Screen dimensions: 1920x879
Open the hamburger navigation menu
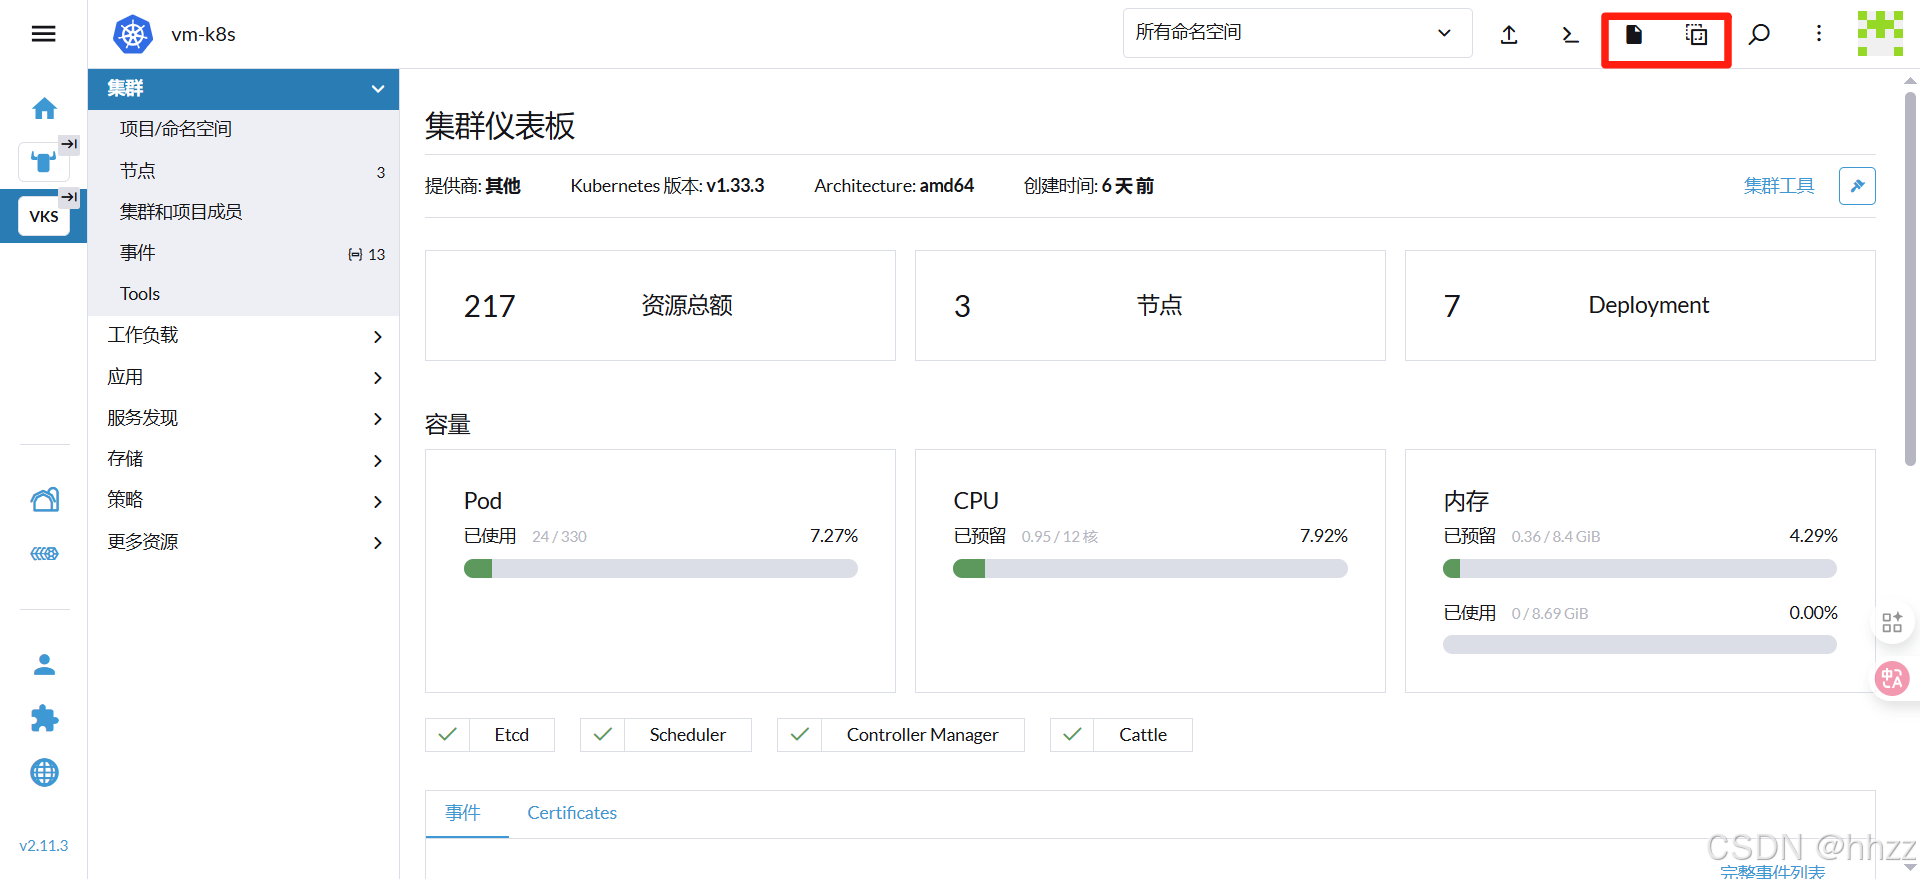(43, 34)
